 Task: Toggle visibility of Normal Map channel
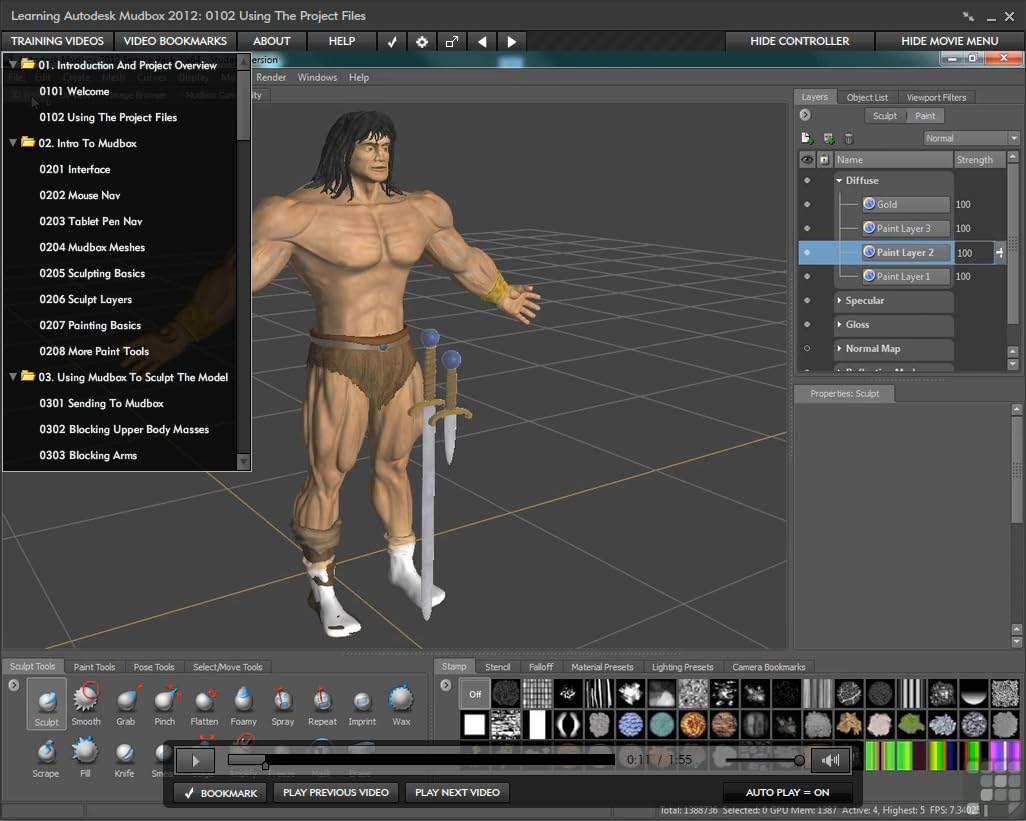click(807, 349)
